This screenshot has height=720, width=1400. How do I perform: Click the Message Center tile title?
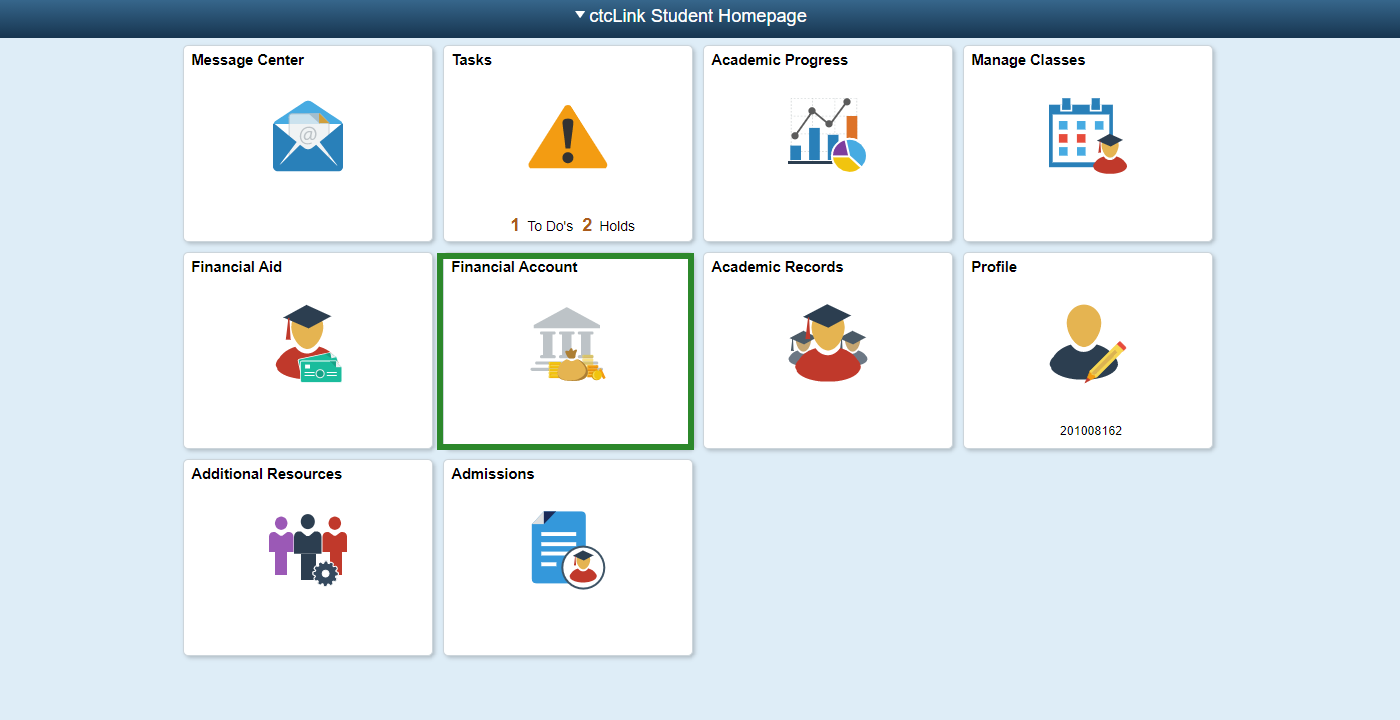coord(248,60)
